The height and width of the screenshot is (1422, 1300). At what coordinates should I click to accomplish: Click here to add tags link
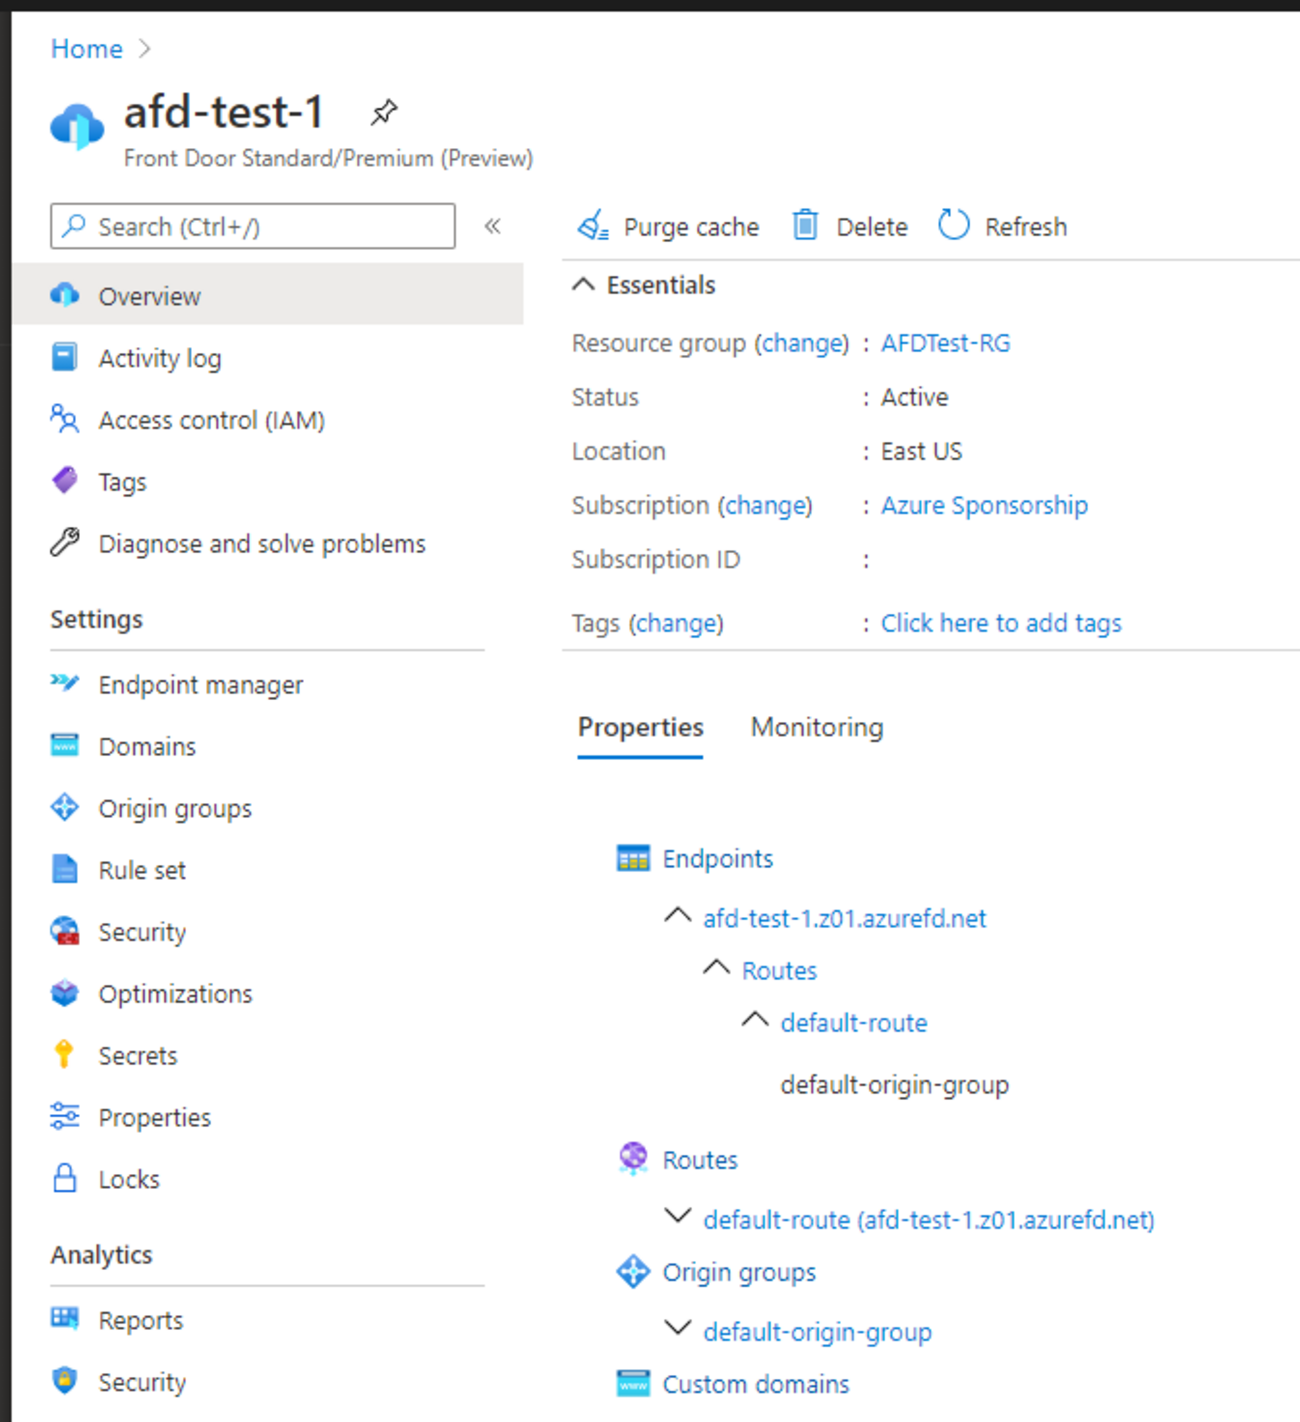coord(1000,623)
